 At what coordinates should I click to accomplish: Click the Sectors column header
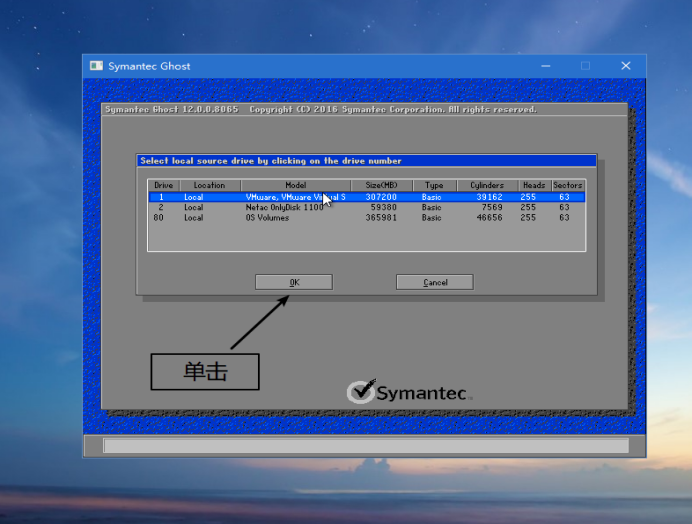tap(568, 185)
